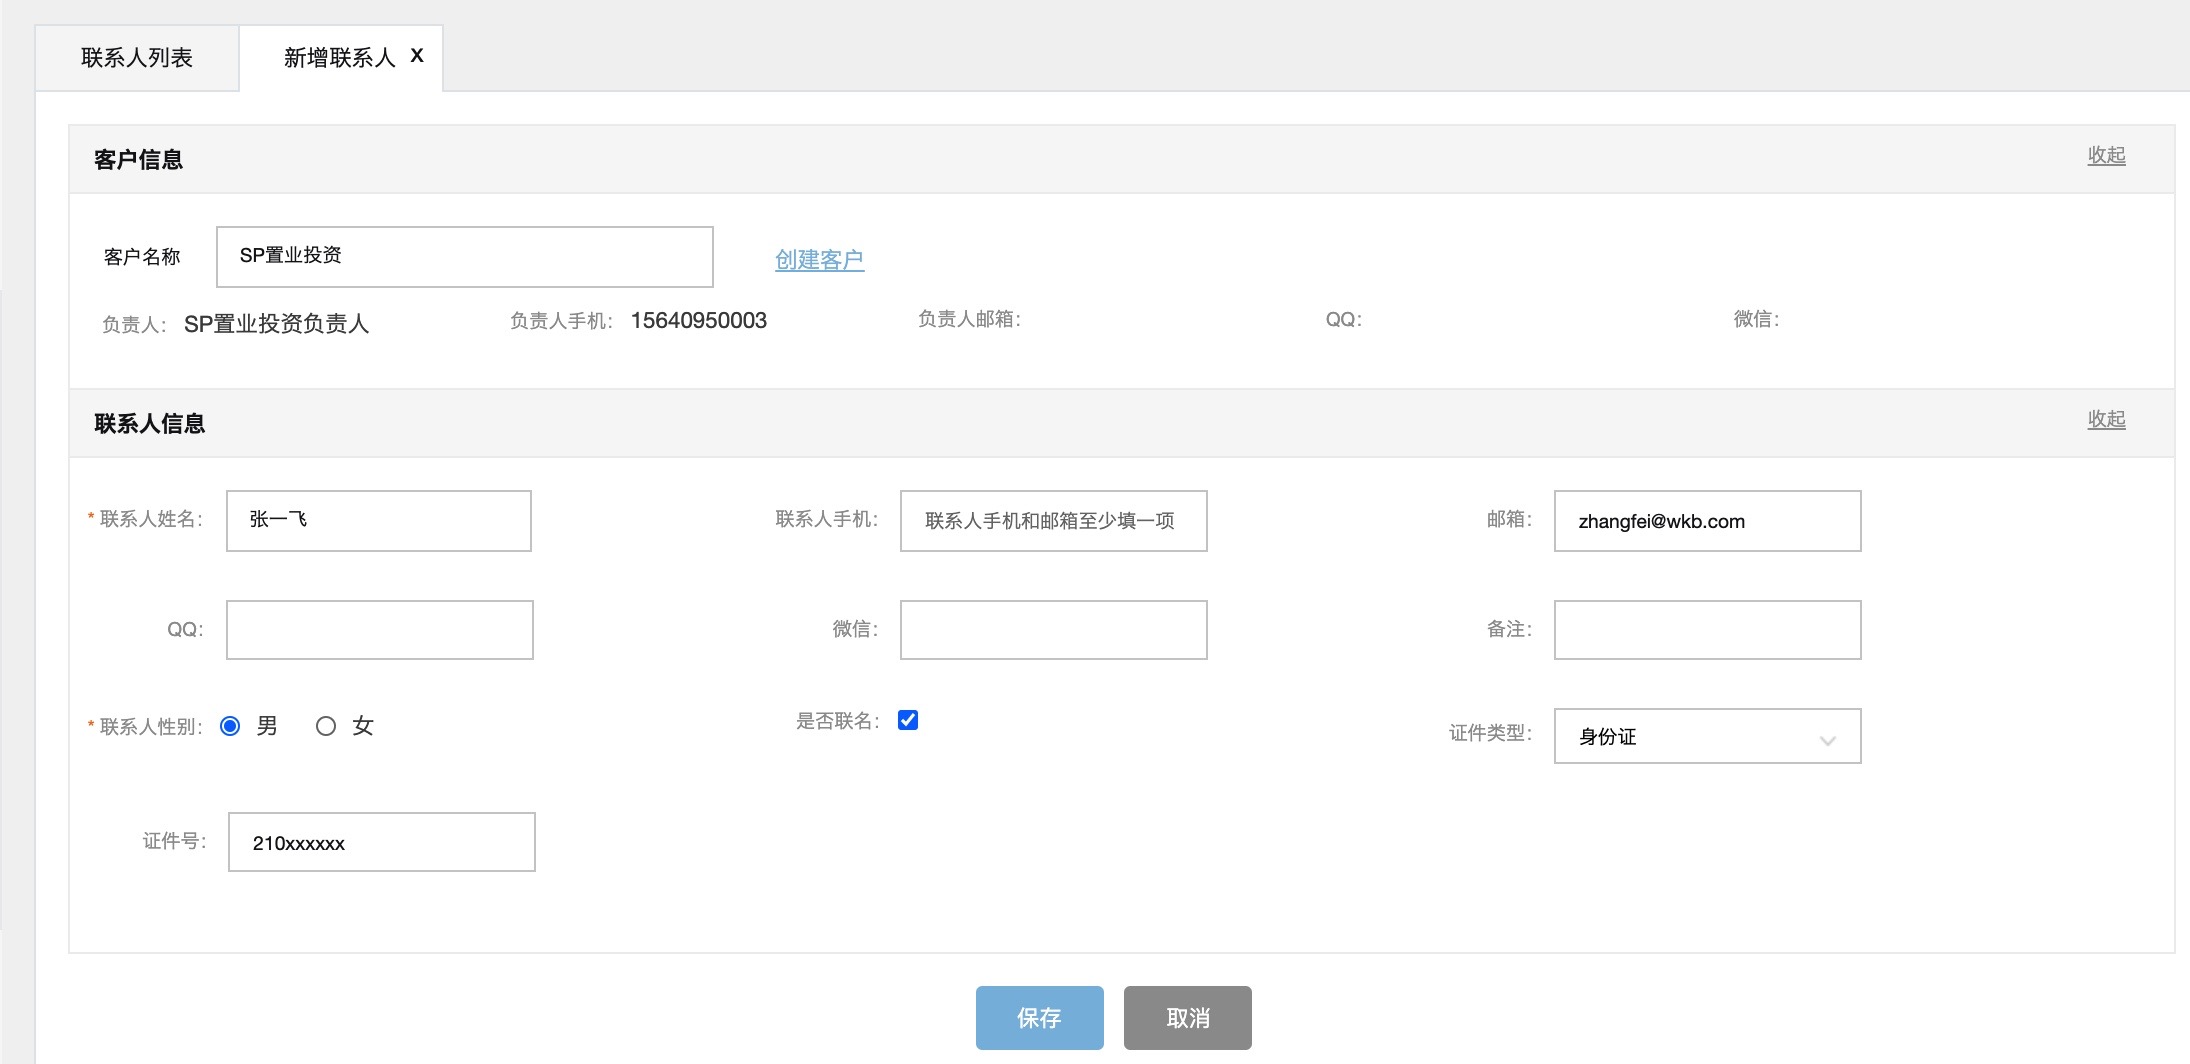Close the 新增联系人 tab via X
2190x1064 pixels.
pos(417,56)
